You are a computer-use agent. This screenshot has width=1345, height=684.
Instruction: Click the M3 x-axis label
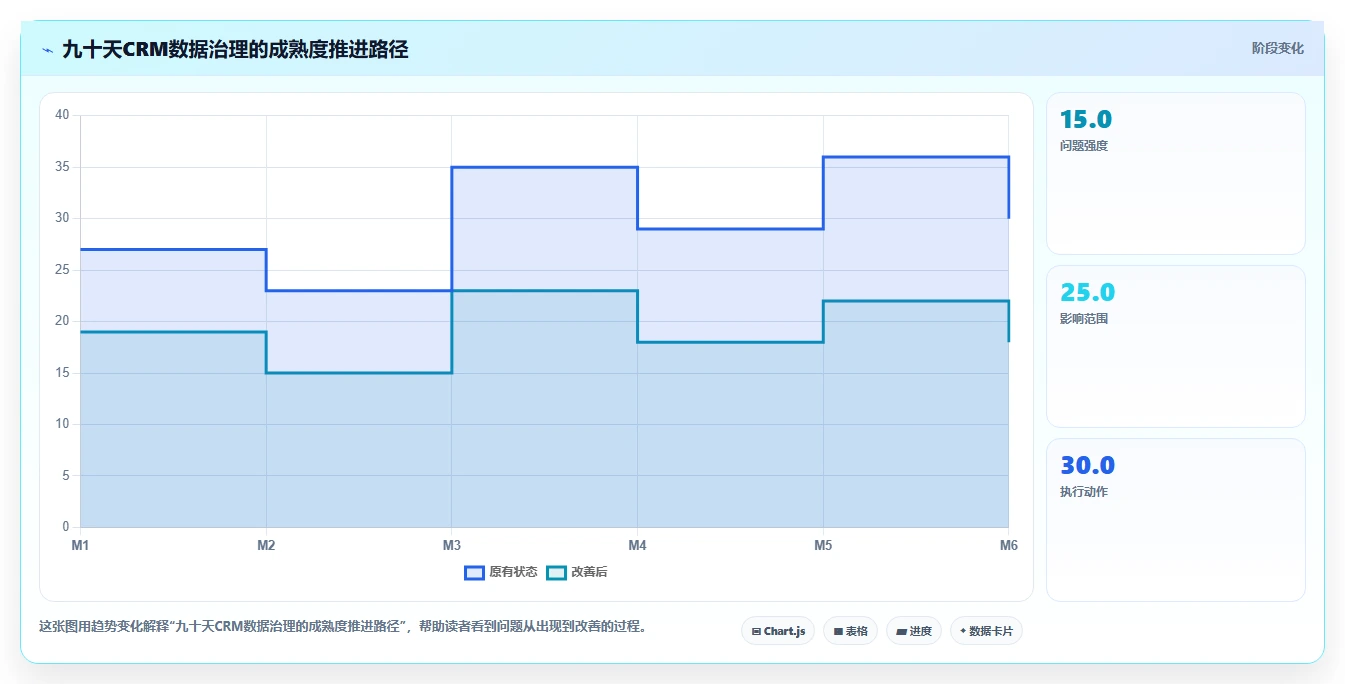click(x=452, y=545)
